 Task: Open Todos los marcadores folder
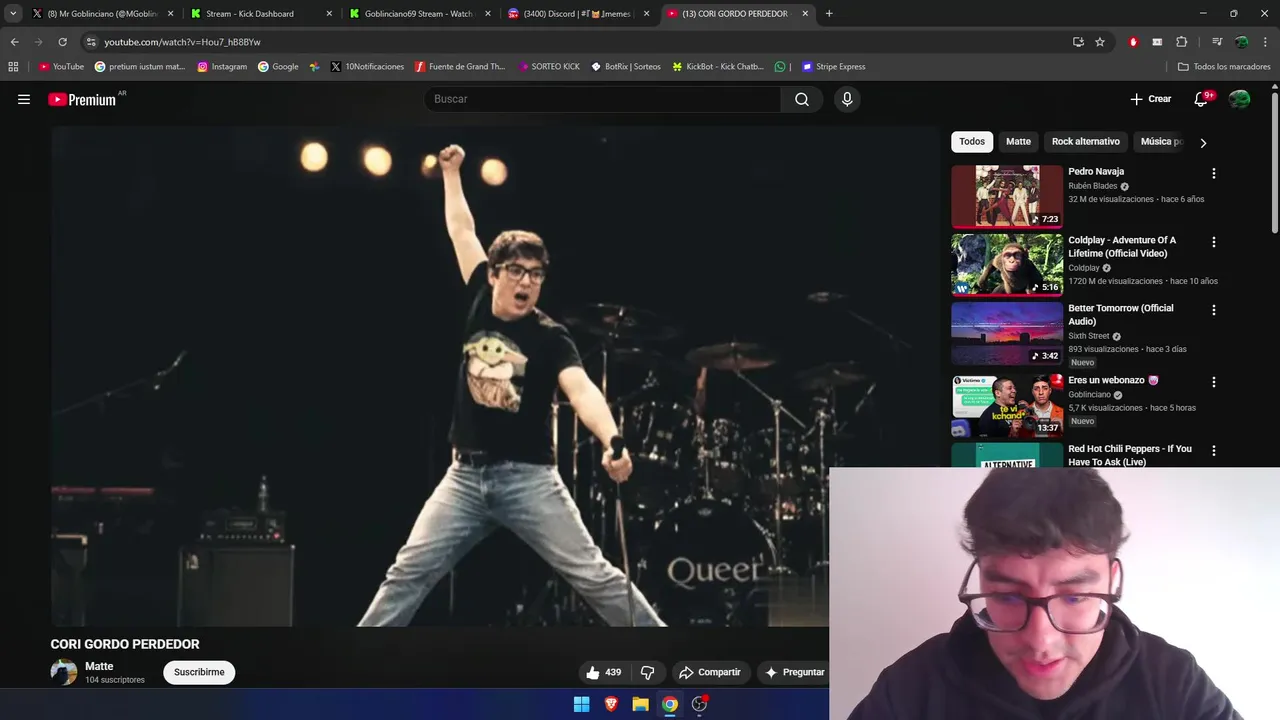(x=1224, y=67)
